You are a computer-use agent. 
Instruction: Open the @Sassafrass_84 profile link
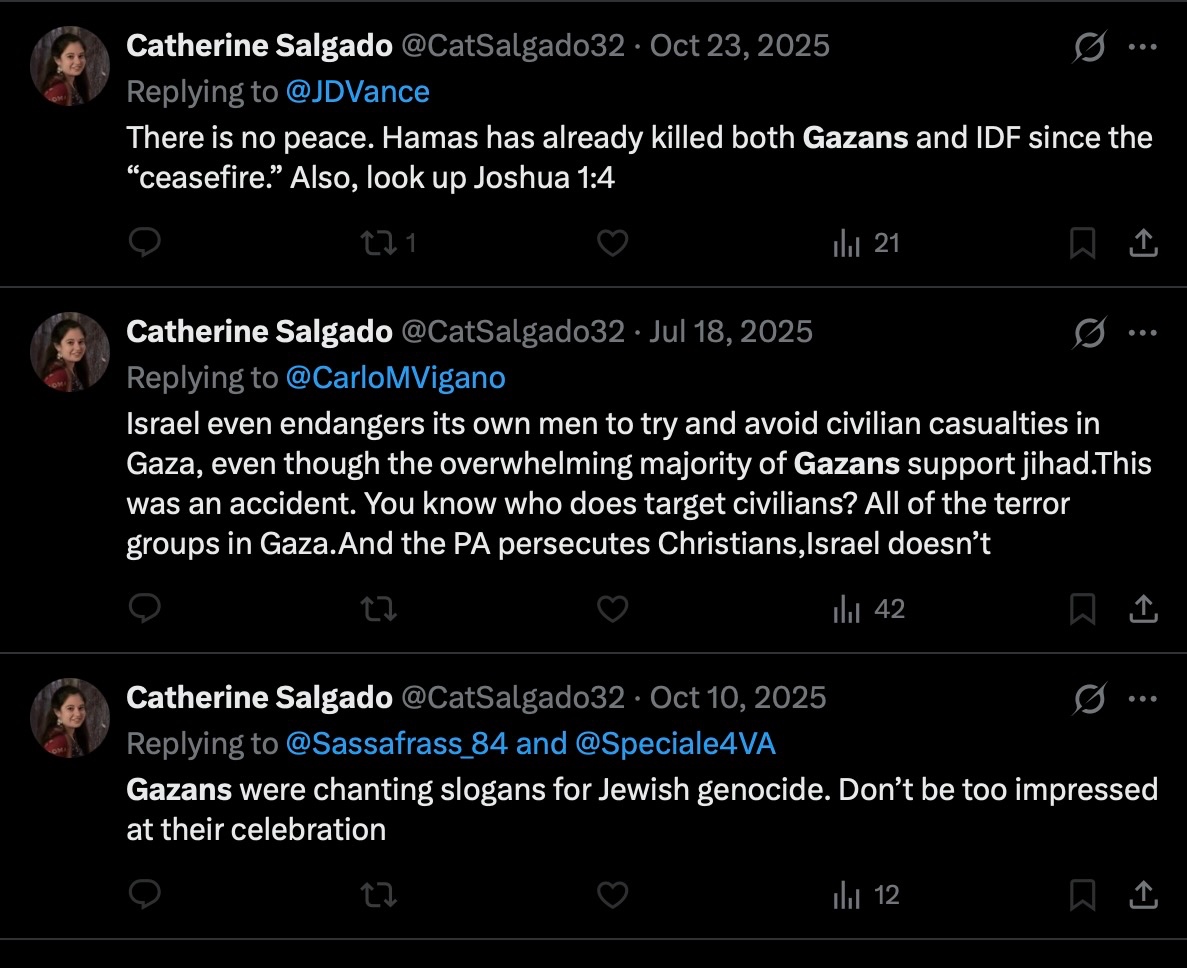[x=397, y=744]
